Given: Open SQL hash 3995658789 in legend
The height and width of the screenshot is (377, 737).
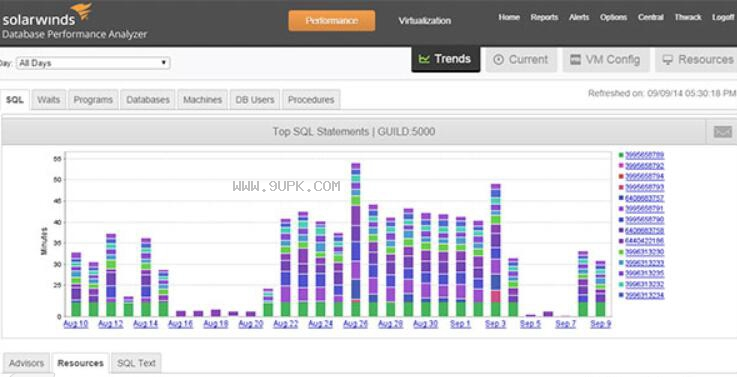Looking at the screenshot, I should click(644, 155).
